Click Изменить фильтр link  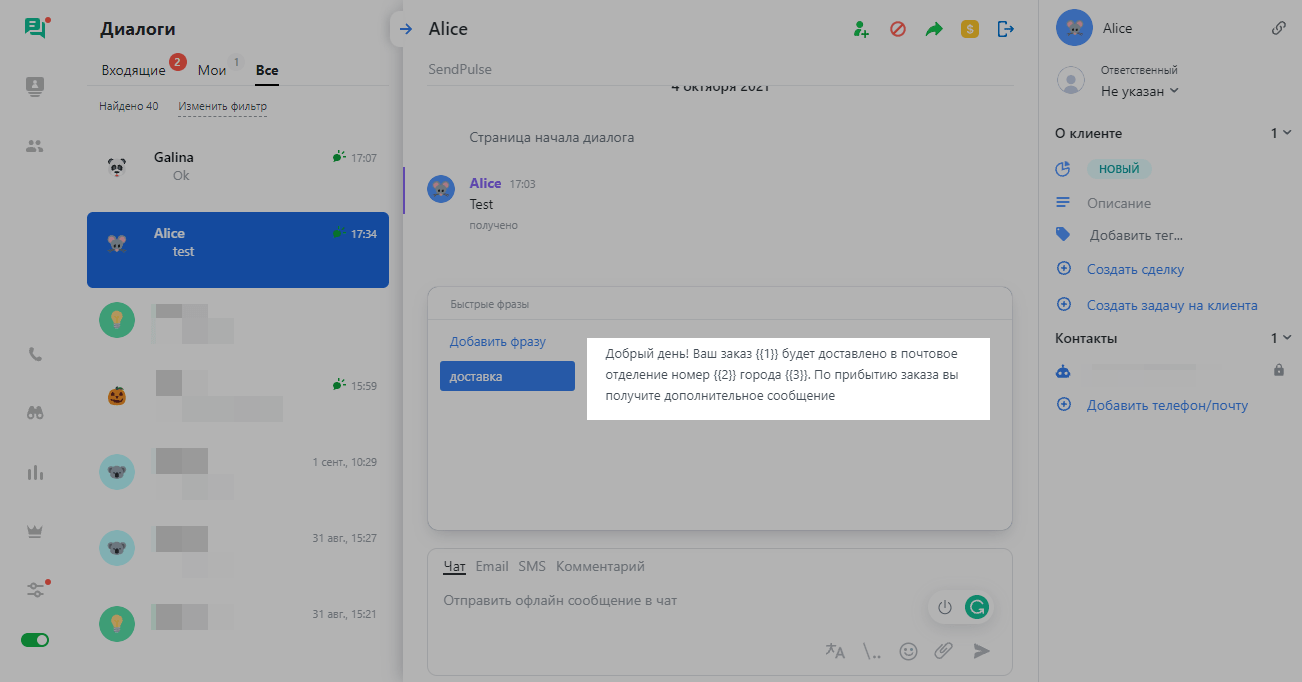[222, 106]
